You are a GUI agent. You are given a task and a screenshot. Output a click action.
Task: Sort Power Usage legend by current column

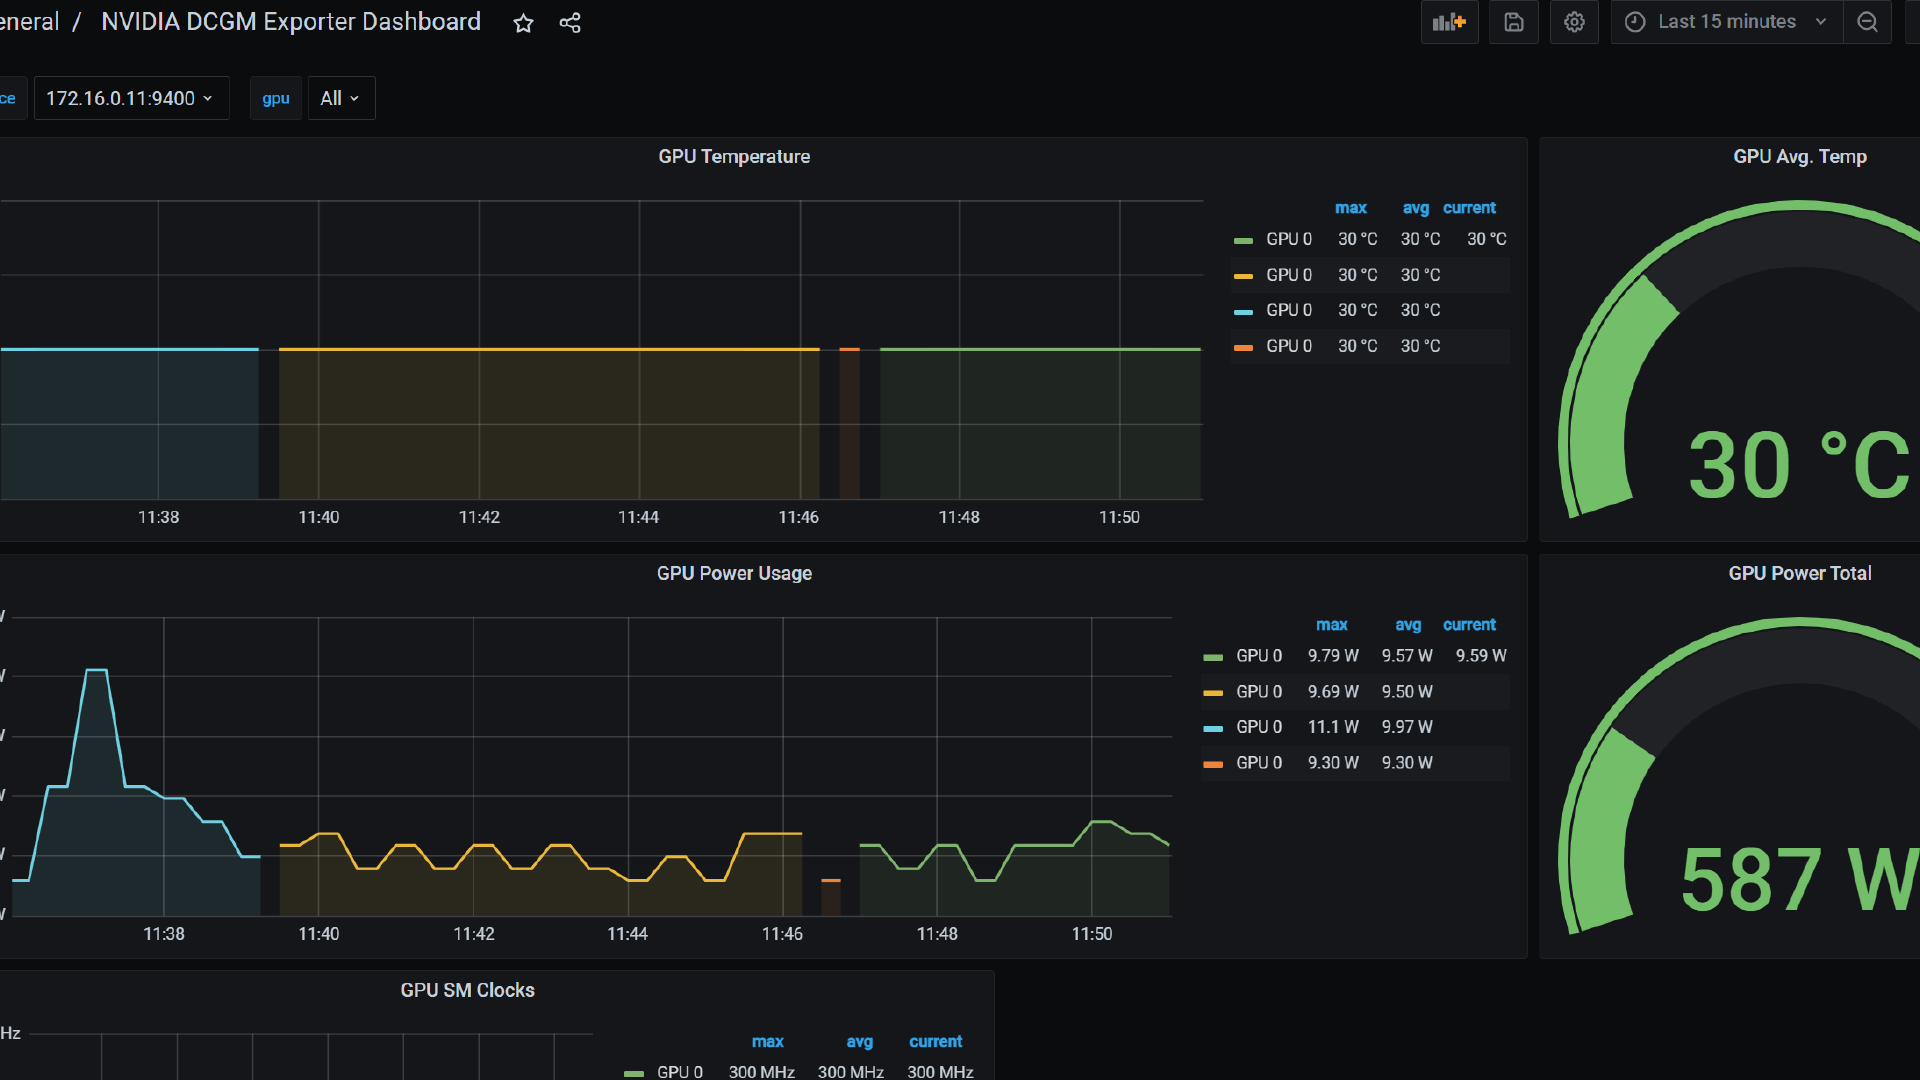(x=1468, y=625)
